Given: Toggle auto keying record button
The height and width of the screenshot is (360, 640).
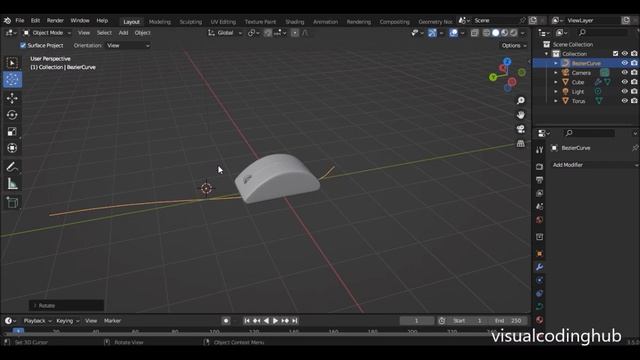Looking at the screenshot, I should tap(226, 321).
